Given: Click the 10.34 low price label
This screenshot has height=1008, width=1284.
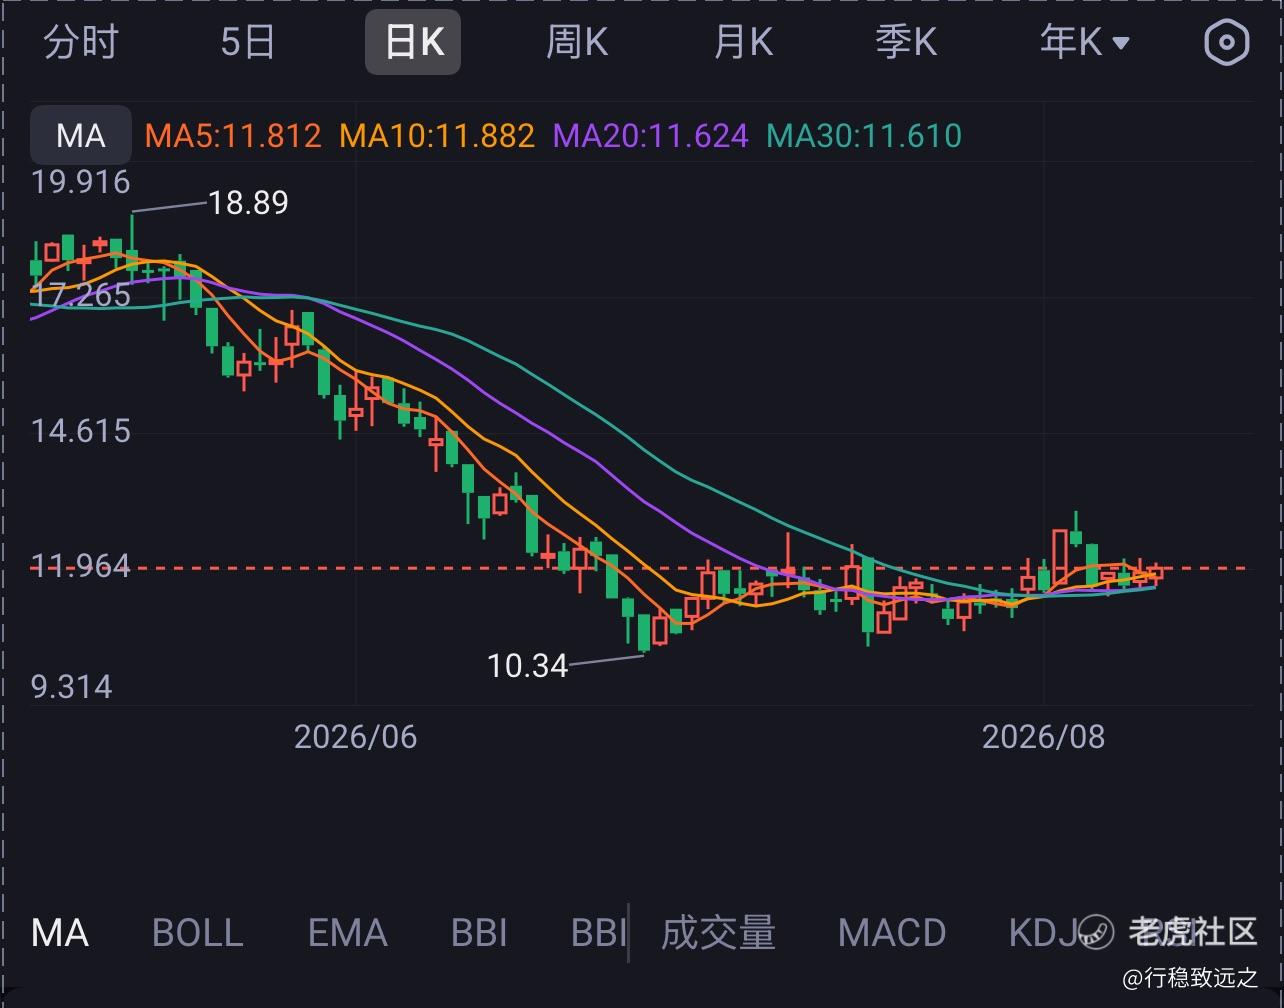Looking at the screenshot, I should click(527, 665).
